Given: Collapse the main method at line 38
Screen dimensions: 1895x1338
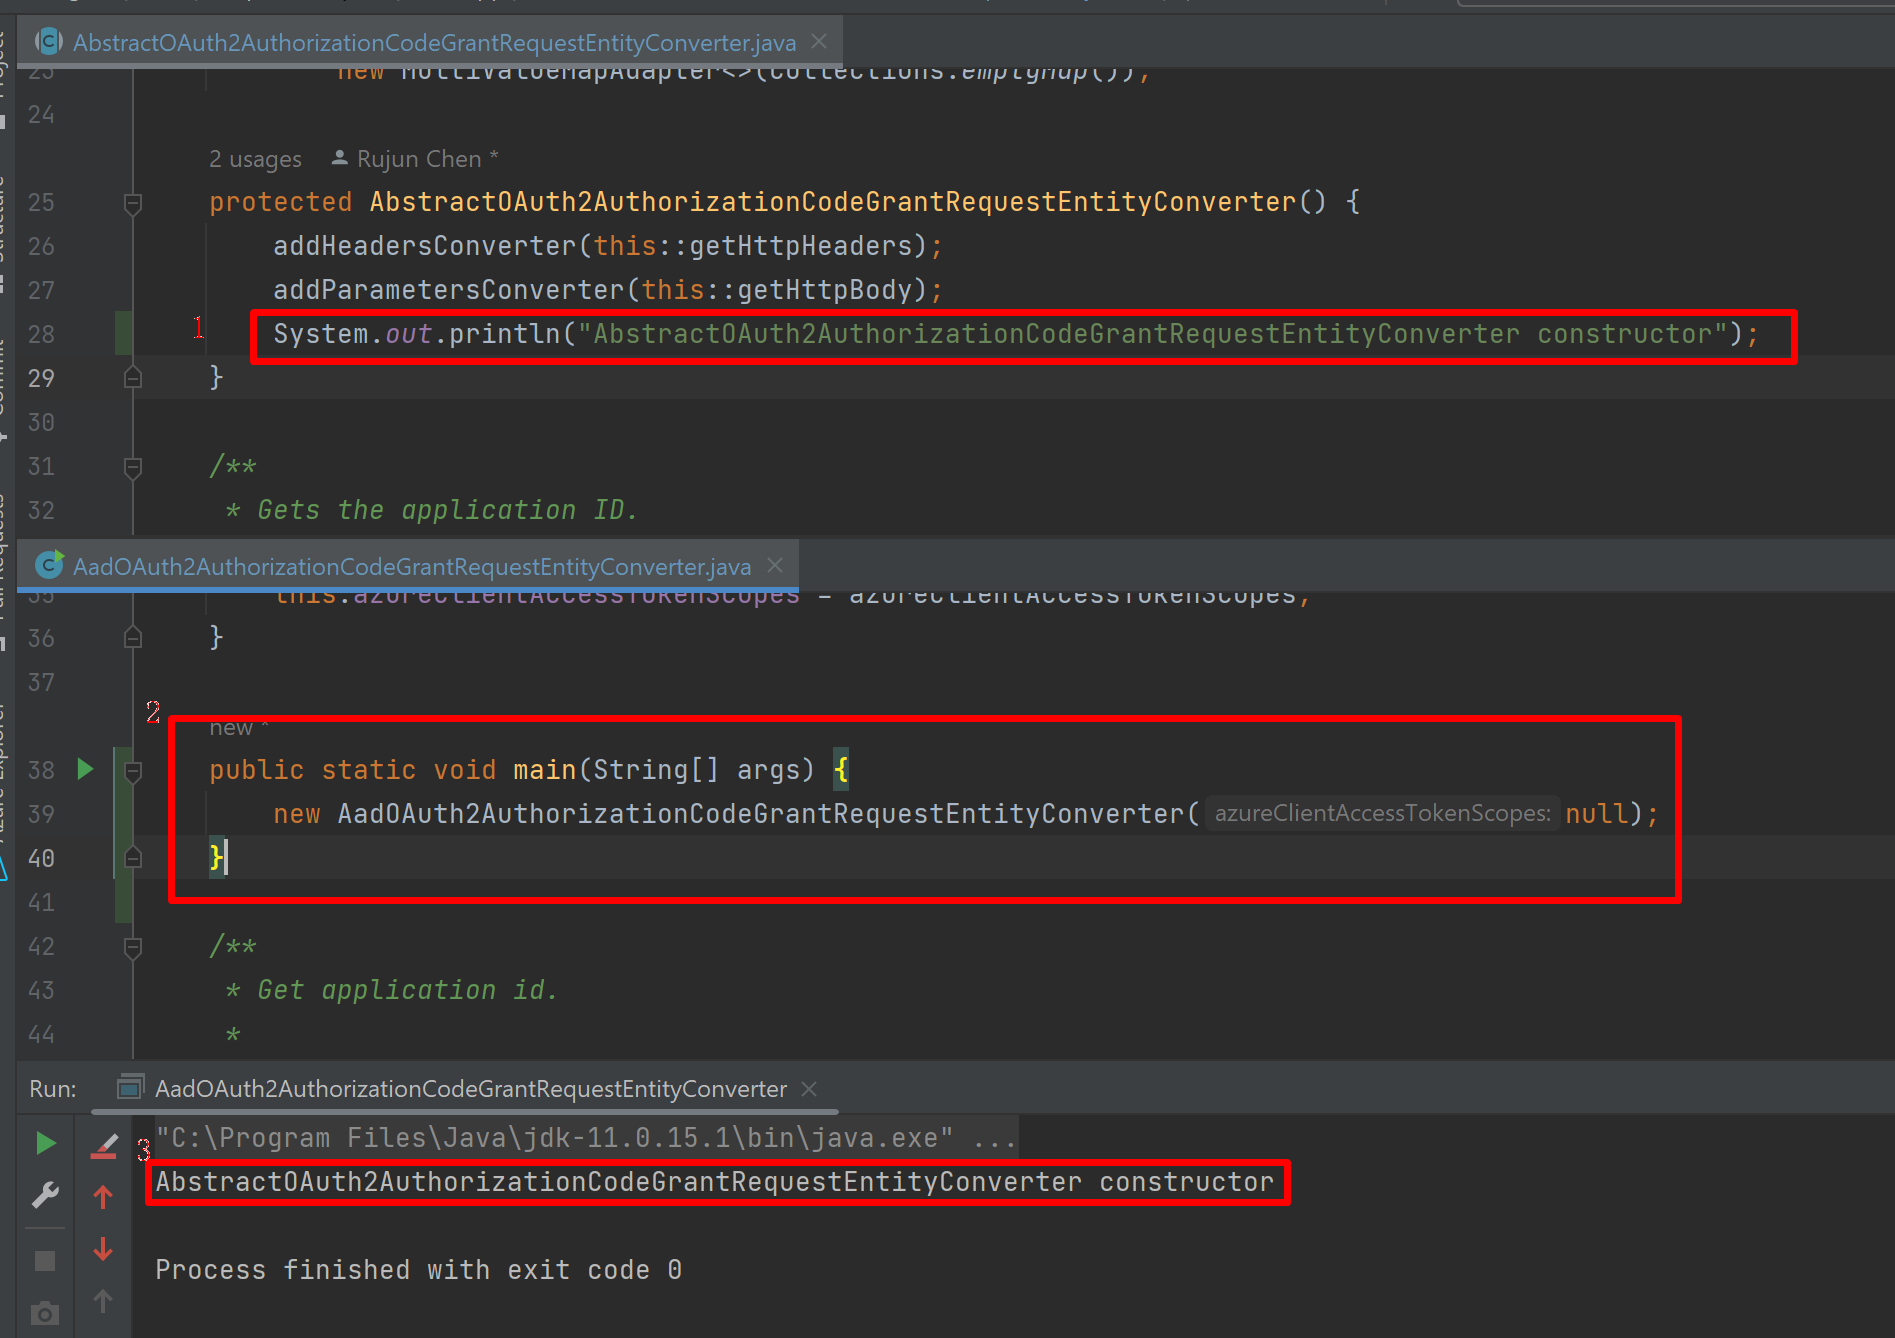Looking at the screenshot, I should (x=132, y=770).
